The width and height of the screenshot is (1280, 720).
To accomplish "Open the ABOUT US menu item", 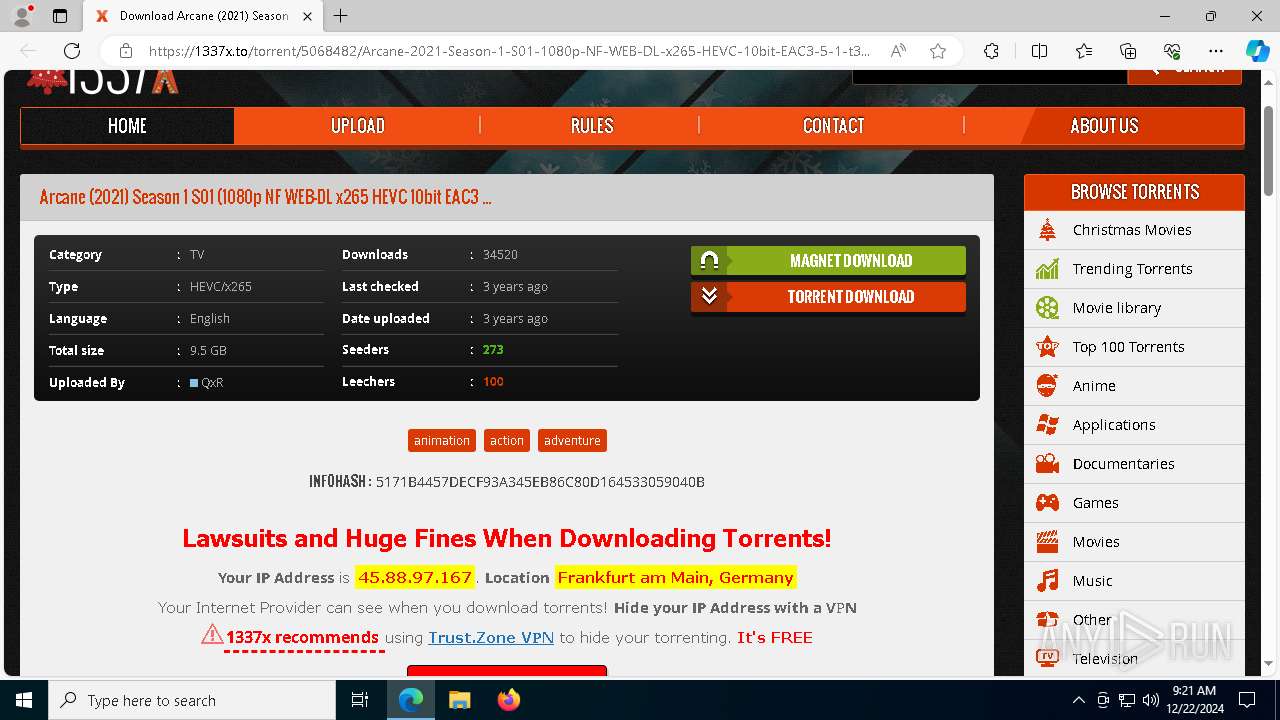I will (x=1104, y=126).
